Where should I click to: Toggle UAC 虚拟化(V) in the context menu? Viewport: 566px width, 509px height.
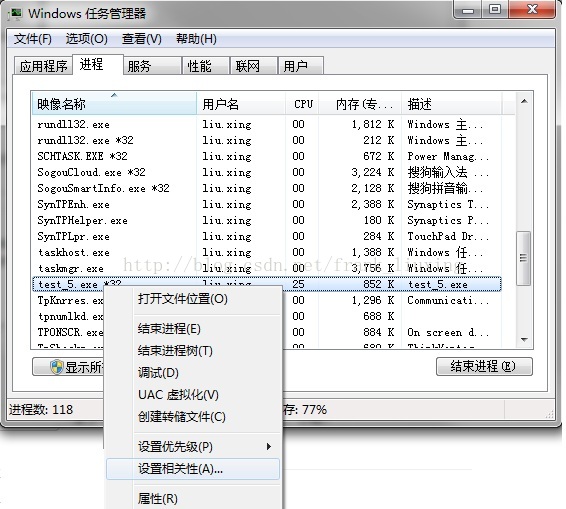coord(193,395)
